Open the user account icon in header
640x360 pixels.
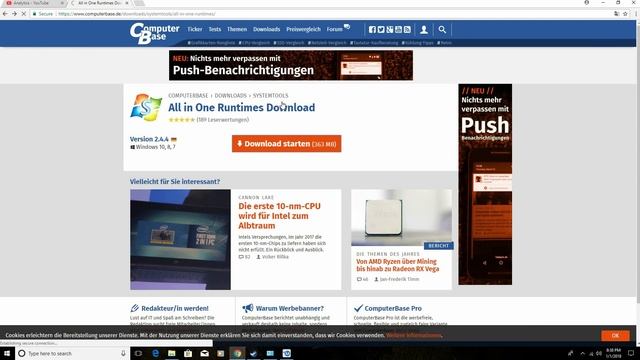coord(424,29)
